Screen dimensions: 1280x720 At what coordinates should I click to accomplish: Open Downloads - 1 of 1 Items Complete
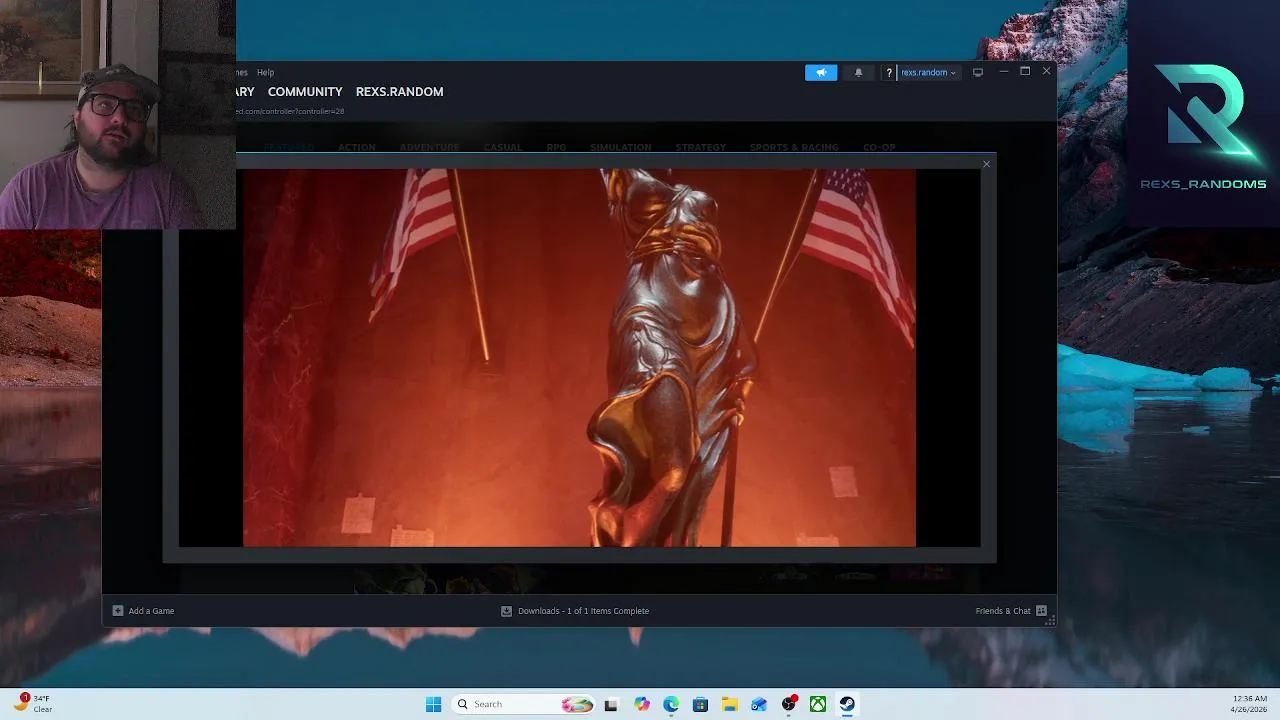(583, 611)
